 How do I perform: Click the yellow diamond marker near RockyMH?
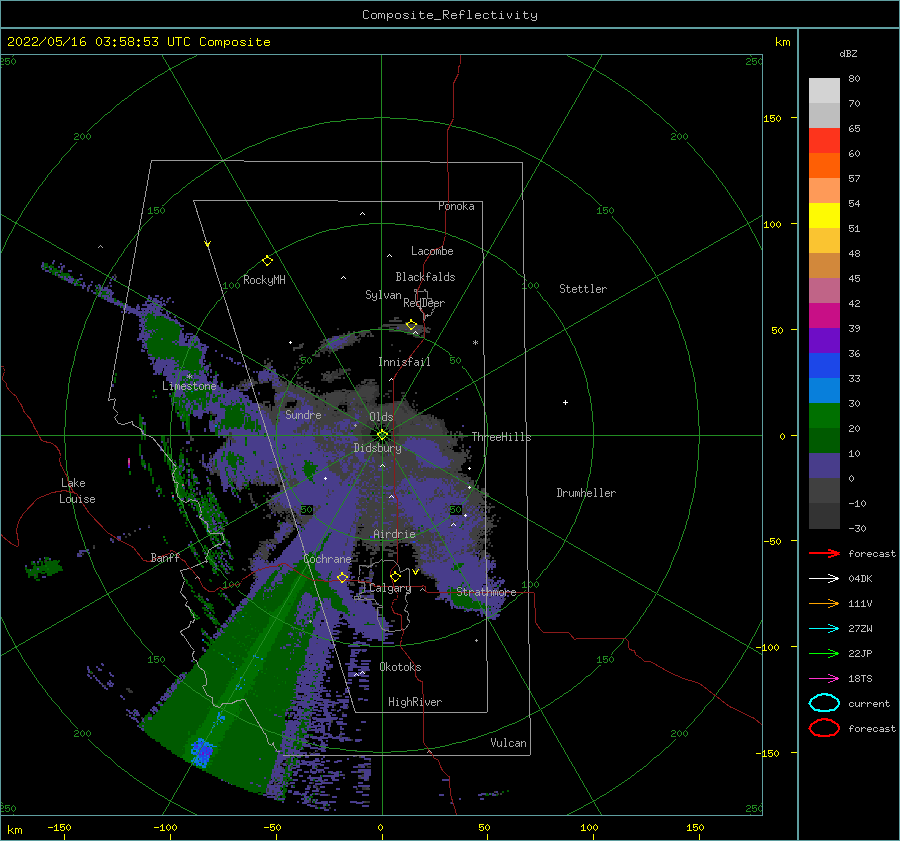[267, 261]
